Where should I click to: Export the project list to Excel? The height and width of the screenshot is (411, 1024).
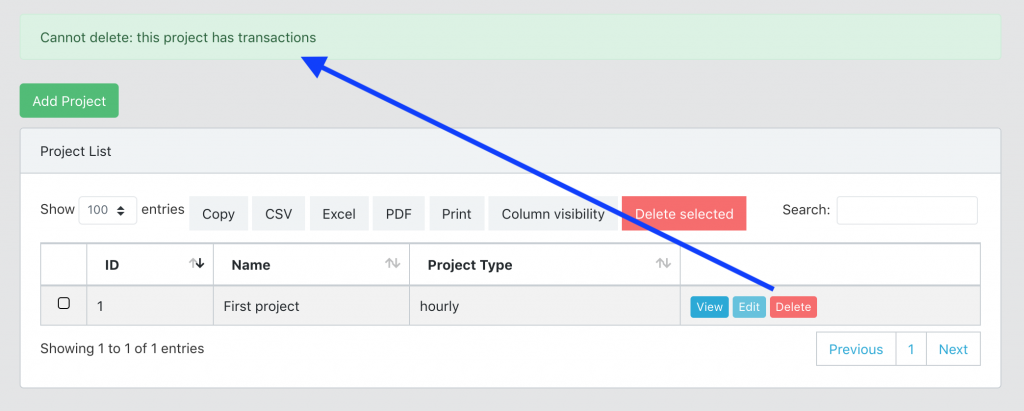click(x=339, y=214)
